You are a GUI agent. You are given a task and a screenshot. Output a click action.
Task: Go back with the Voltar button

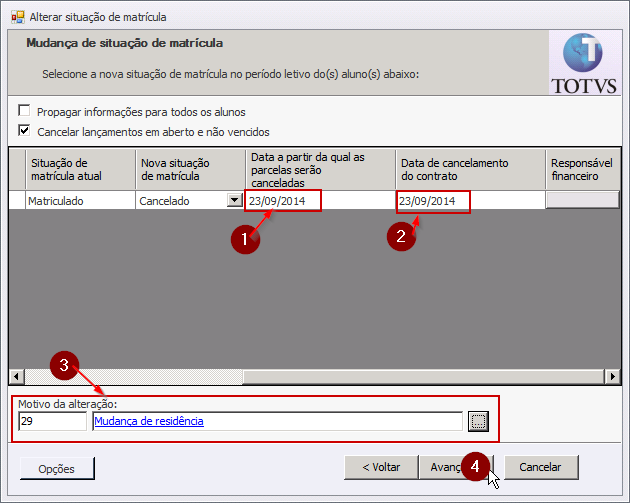point(381,467)
